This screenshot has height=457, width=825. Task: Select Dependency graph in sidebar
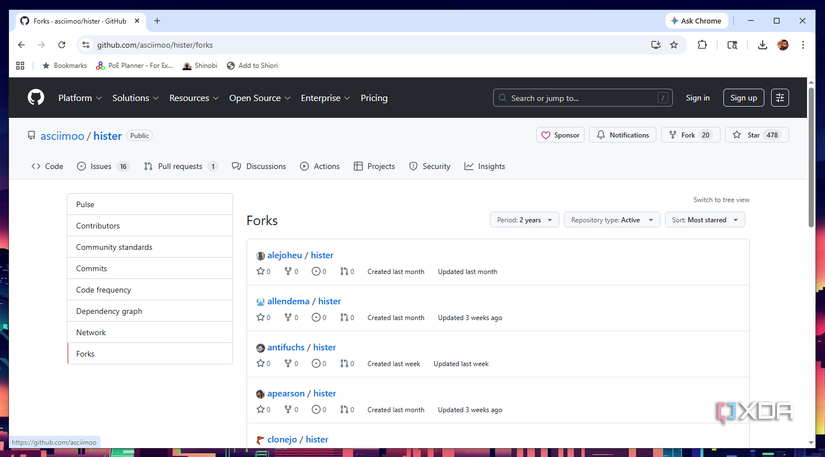click(150, 311)
